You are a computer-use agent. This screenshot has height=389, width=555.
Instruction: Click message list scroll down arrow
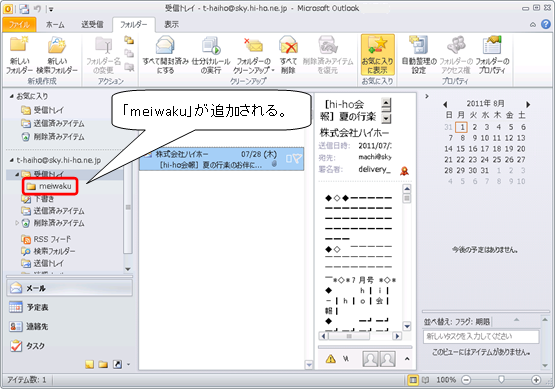click(309, 365)
